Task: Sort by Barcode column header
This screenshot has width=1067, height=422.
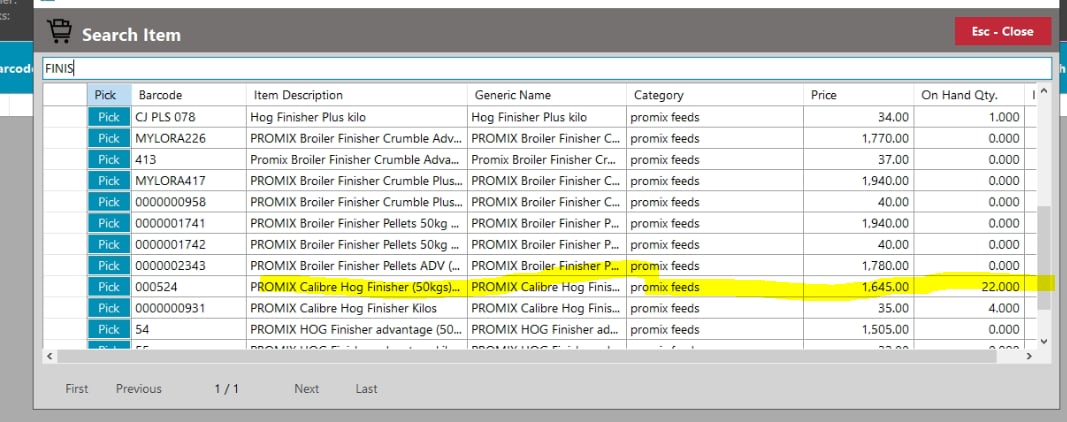Action: tap(160, 95)
